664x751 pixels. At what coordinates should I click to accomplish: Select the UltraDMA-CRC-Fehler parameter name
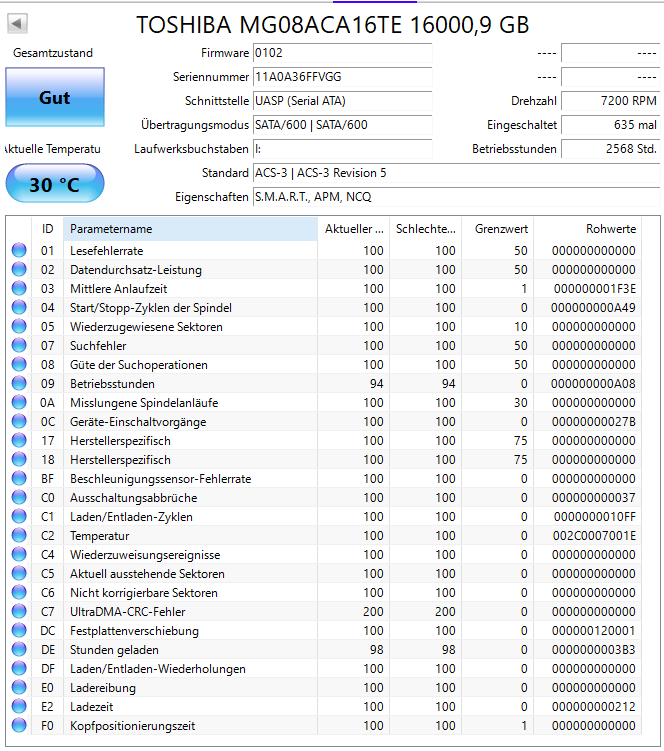pos(127,612)
